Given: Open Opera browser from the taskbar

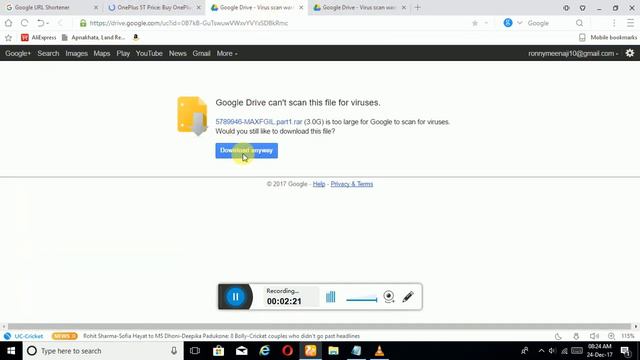Looking at the screenshot, I should (x=287, y=351).
